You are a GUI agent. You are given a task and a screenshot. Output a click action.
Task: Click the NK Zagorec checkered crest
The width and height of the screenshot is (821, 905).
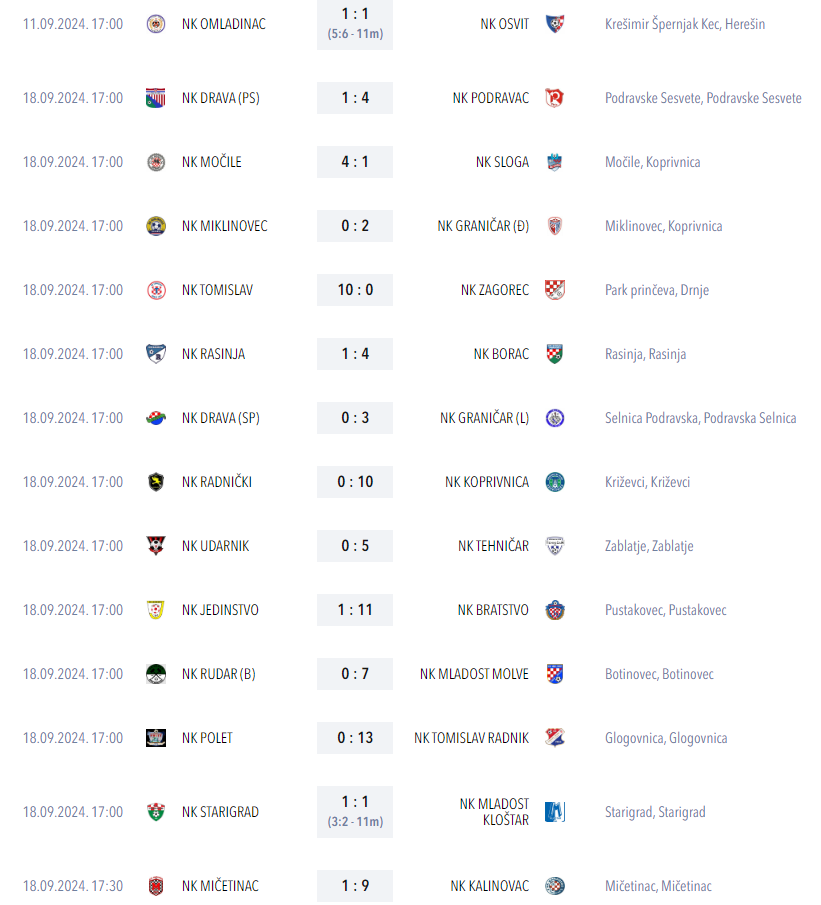click(x=555, y=290)
